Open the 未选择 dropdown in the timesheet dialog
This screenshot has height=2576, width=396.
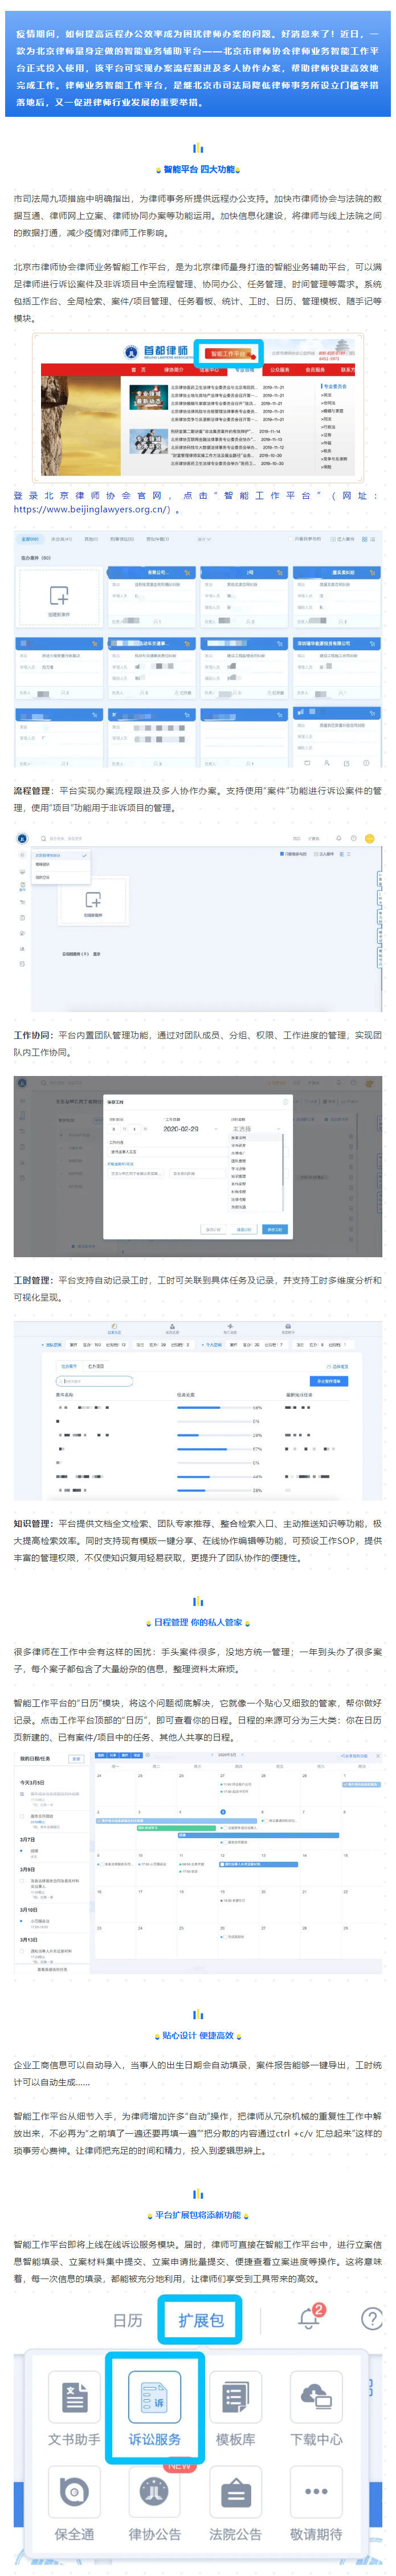[x=256, y=1128]
